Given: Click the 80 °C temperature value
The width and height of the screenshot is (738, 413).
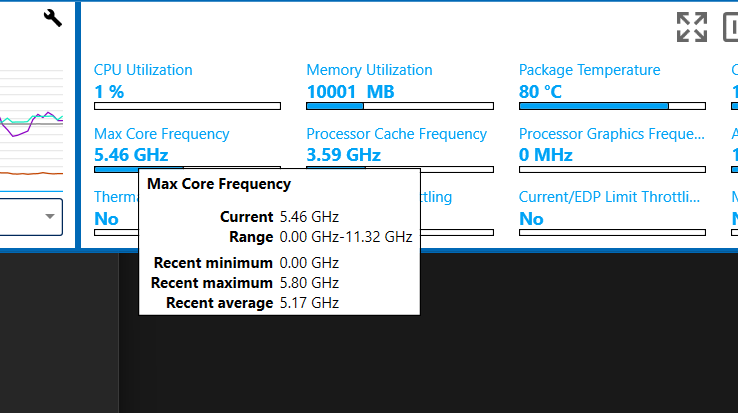Looking at the screenshot, I should (540, 92).
